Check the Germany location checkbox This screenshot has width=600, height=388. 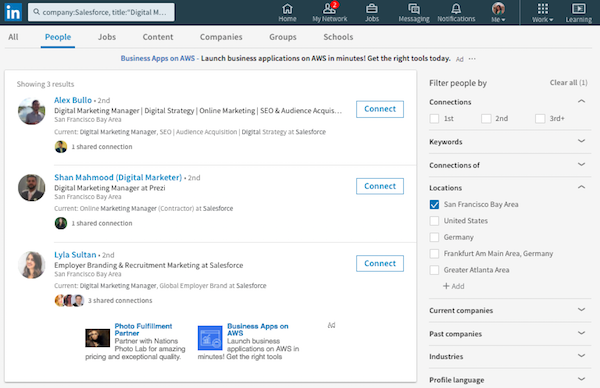point(434,237)
